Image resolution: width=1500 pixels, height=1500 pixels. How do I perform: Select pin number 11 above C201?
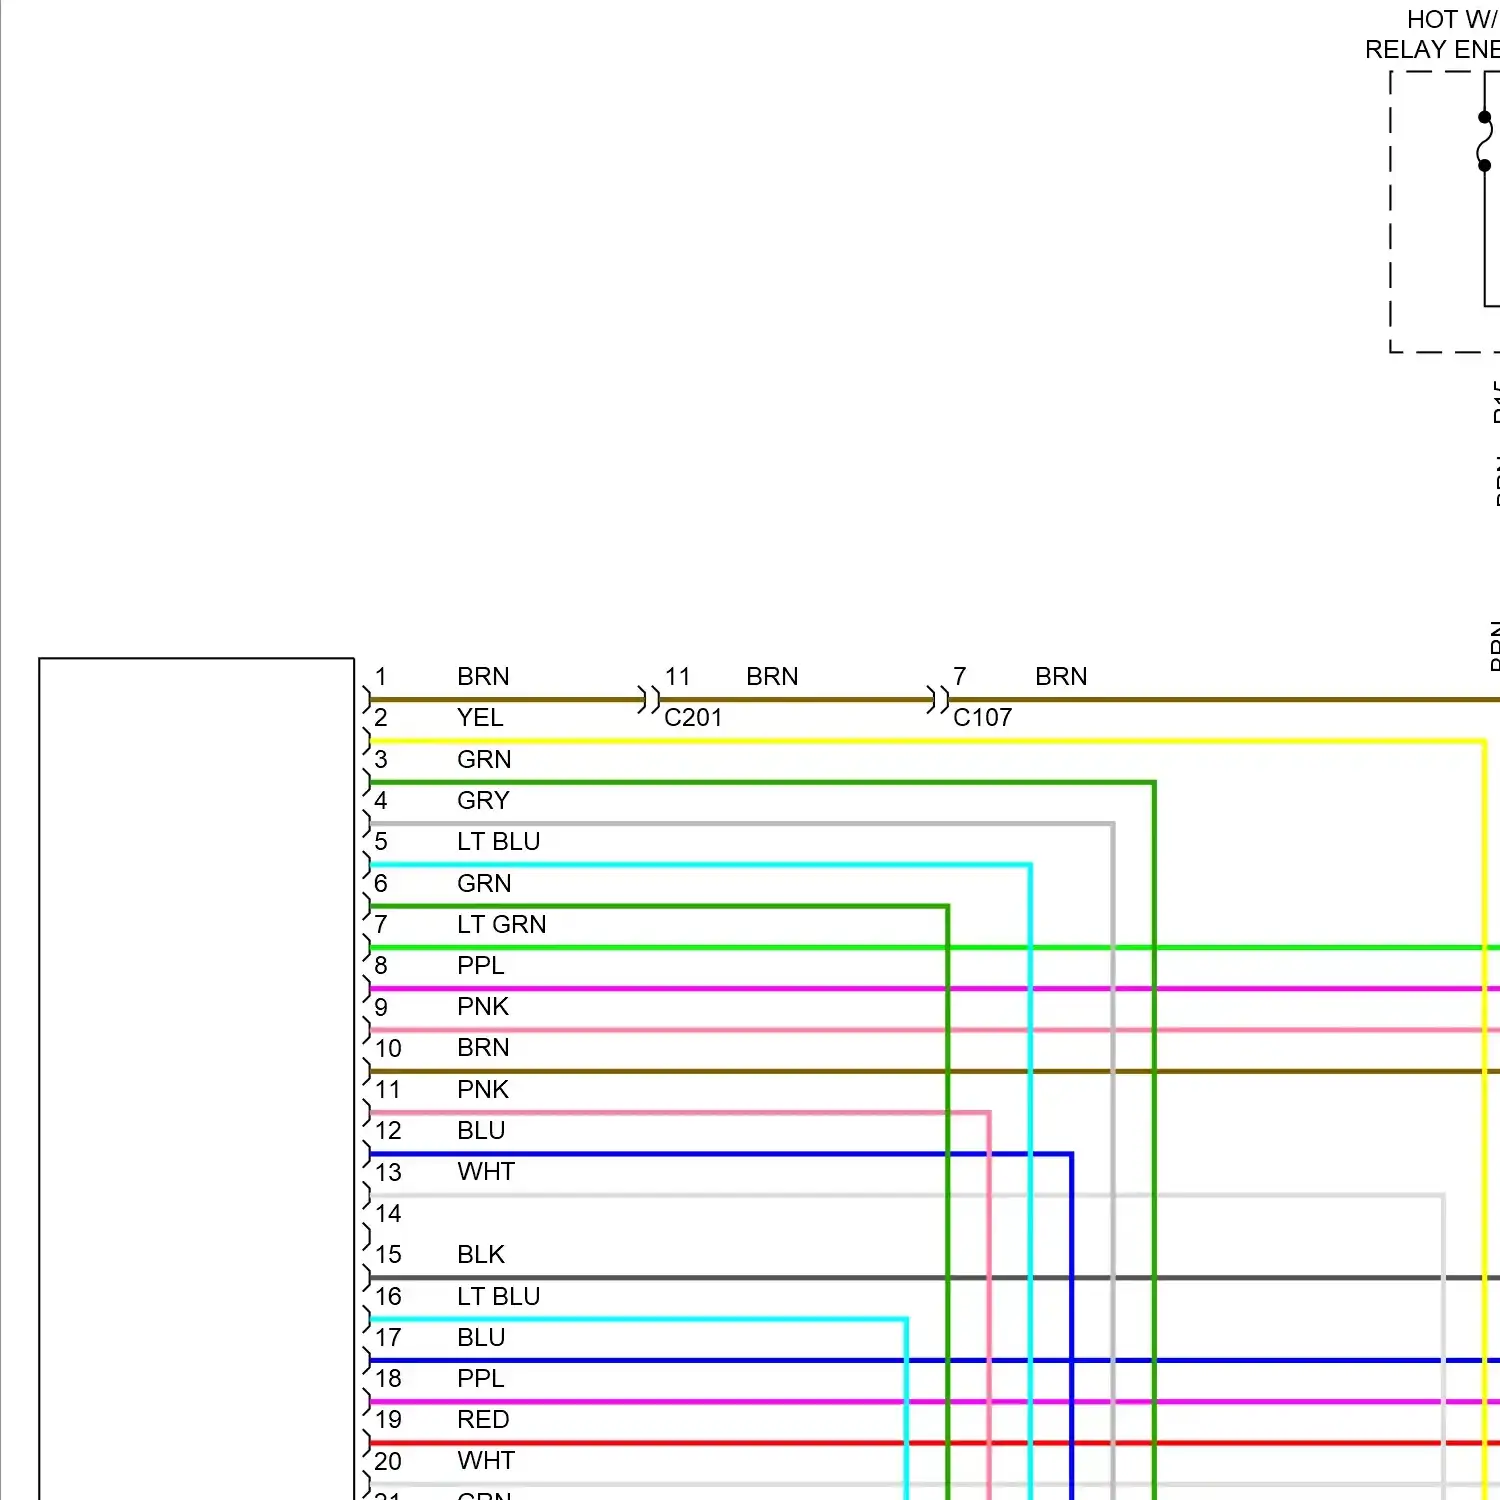pyautogui.click(x=677, y=677)
